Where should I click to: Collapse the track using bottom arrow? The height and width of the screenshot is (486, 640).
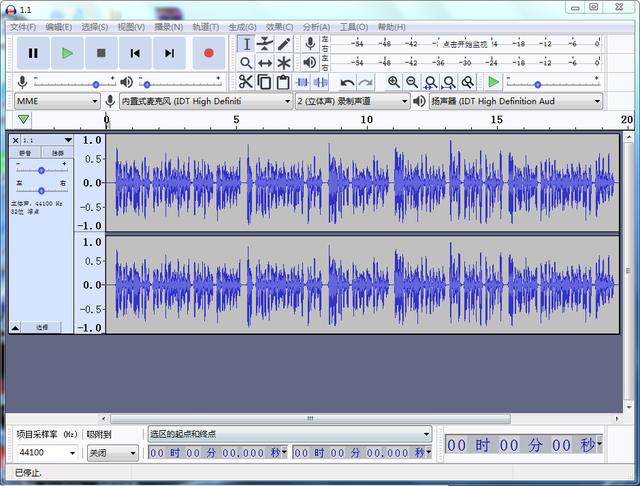(x=15, y=327)
